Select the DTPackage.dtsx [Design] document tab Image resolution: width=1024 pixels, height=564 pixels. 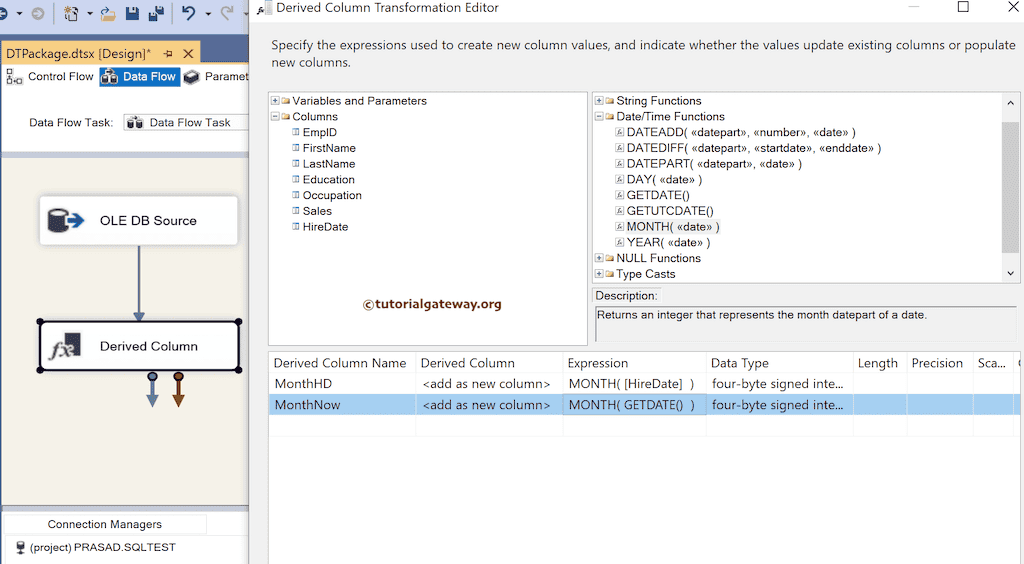click(x=78, y=54)
